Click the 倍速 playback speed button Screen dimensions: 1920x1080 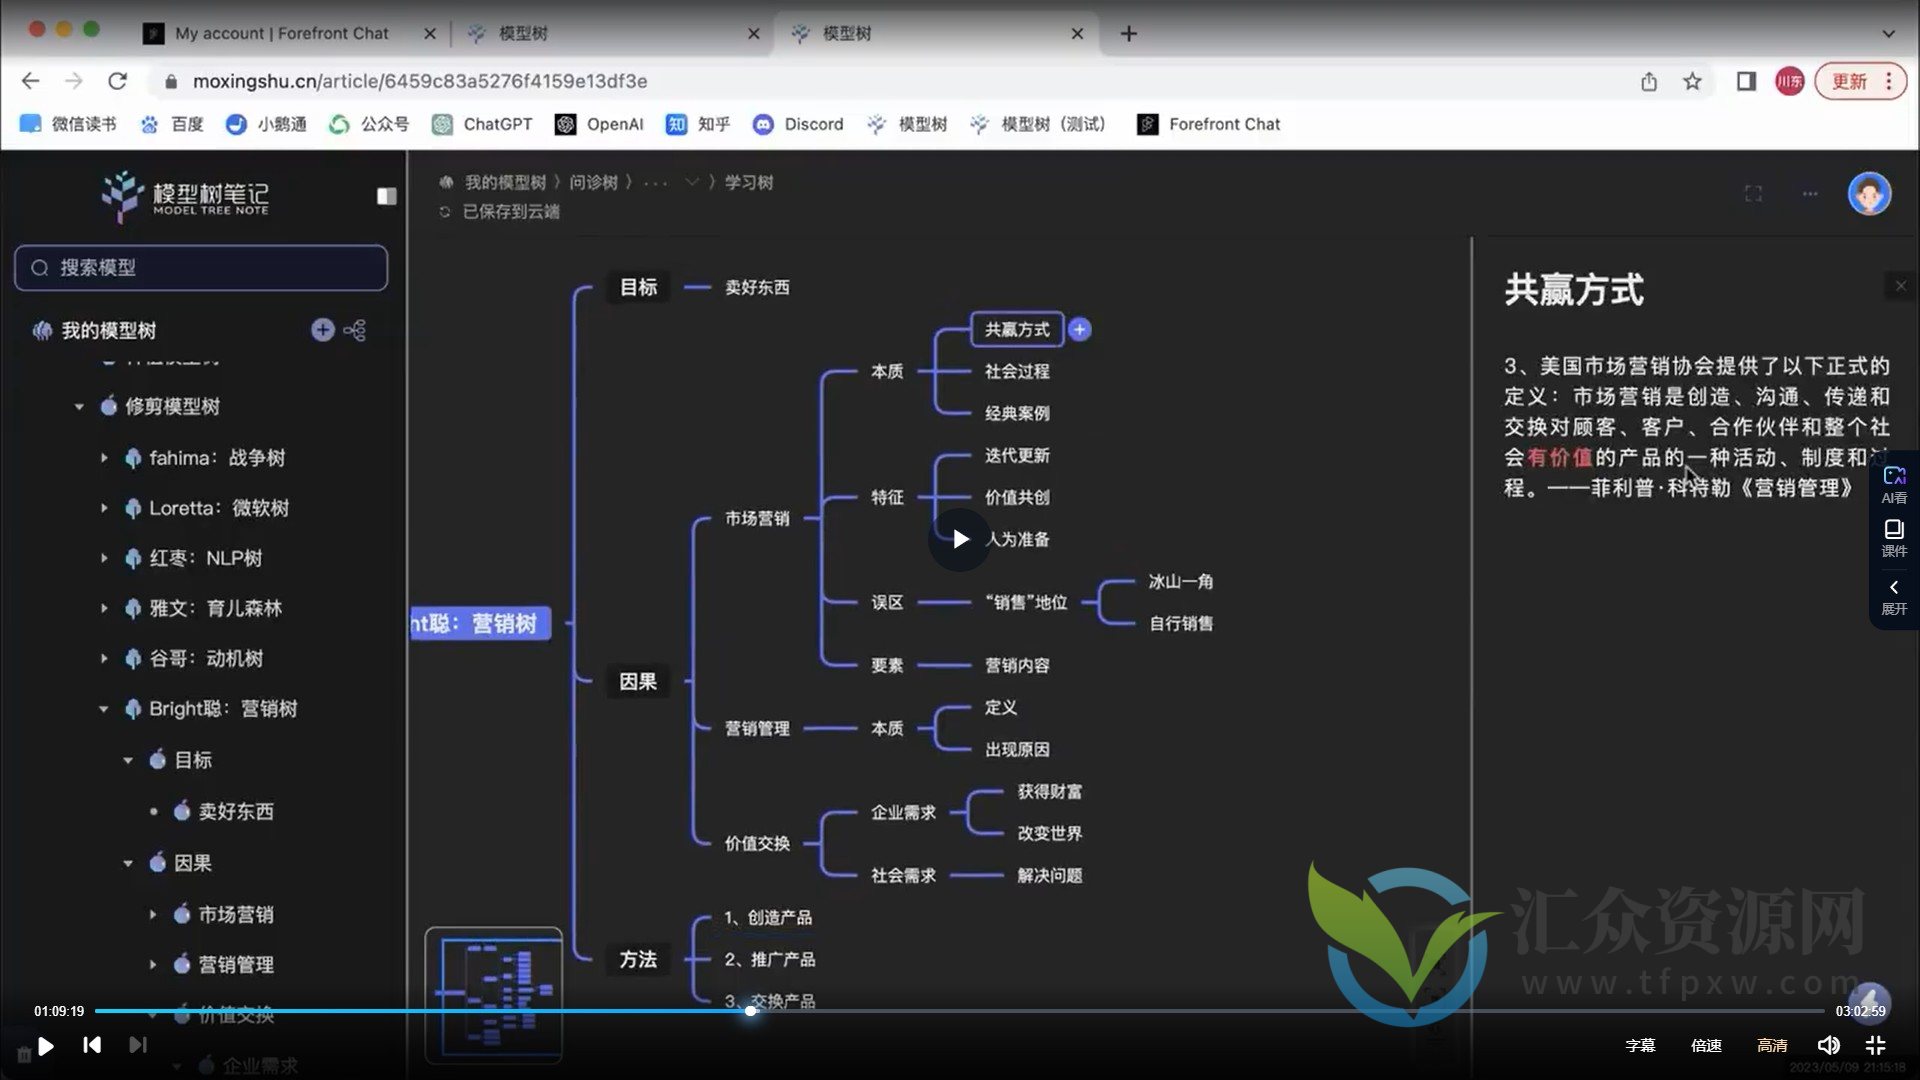[1706, 1045]
